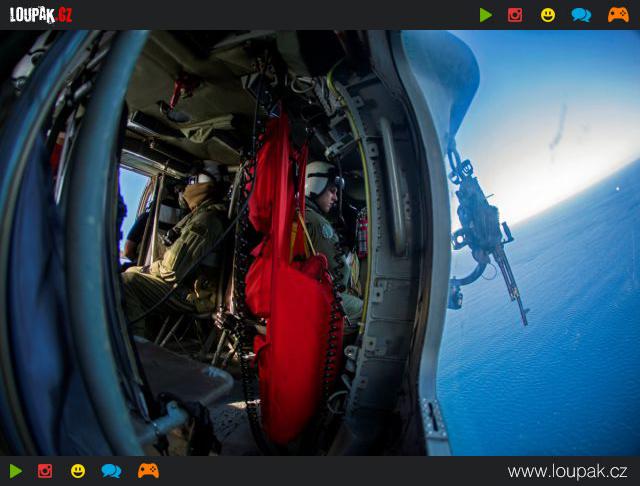The image size is (640, 486).
Task: Select the yellow smiley icon in top bar
Action: 548,15
